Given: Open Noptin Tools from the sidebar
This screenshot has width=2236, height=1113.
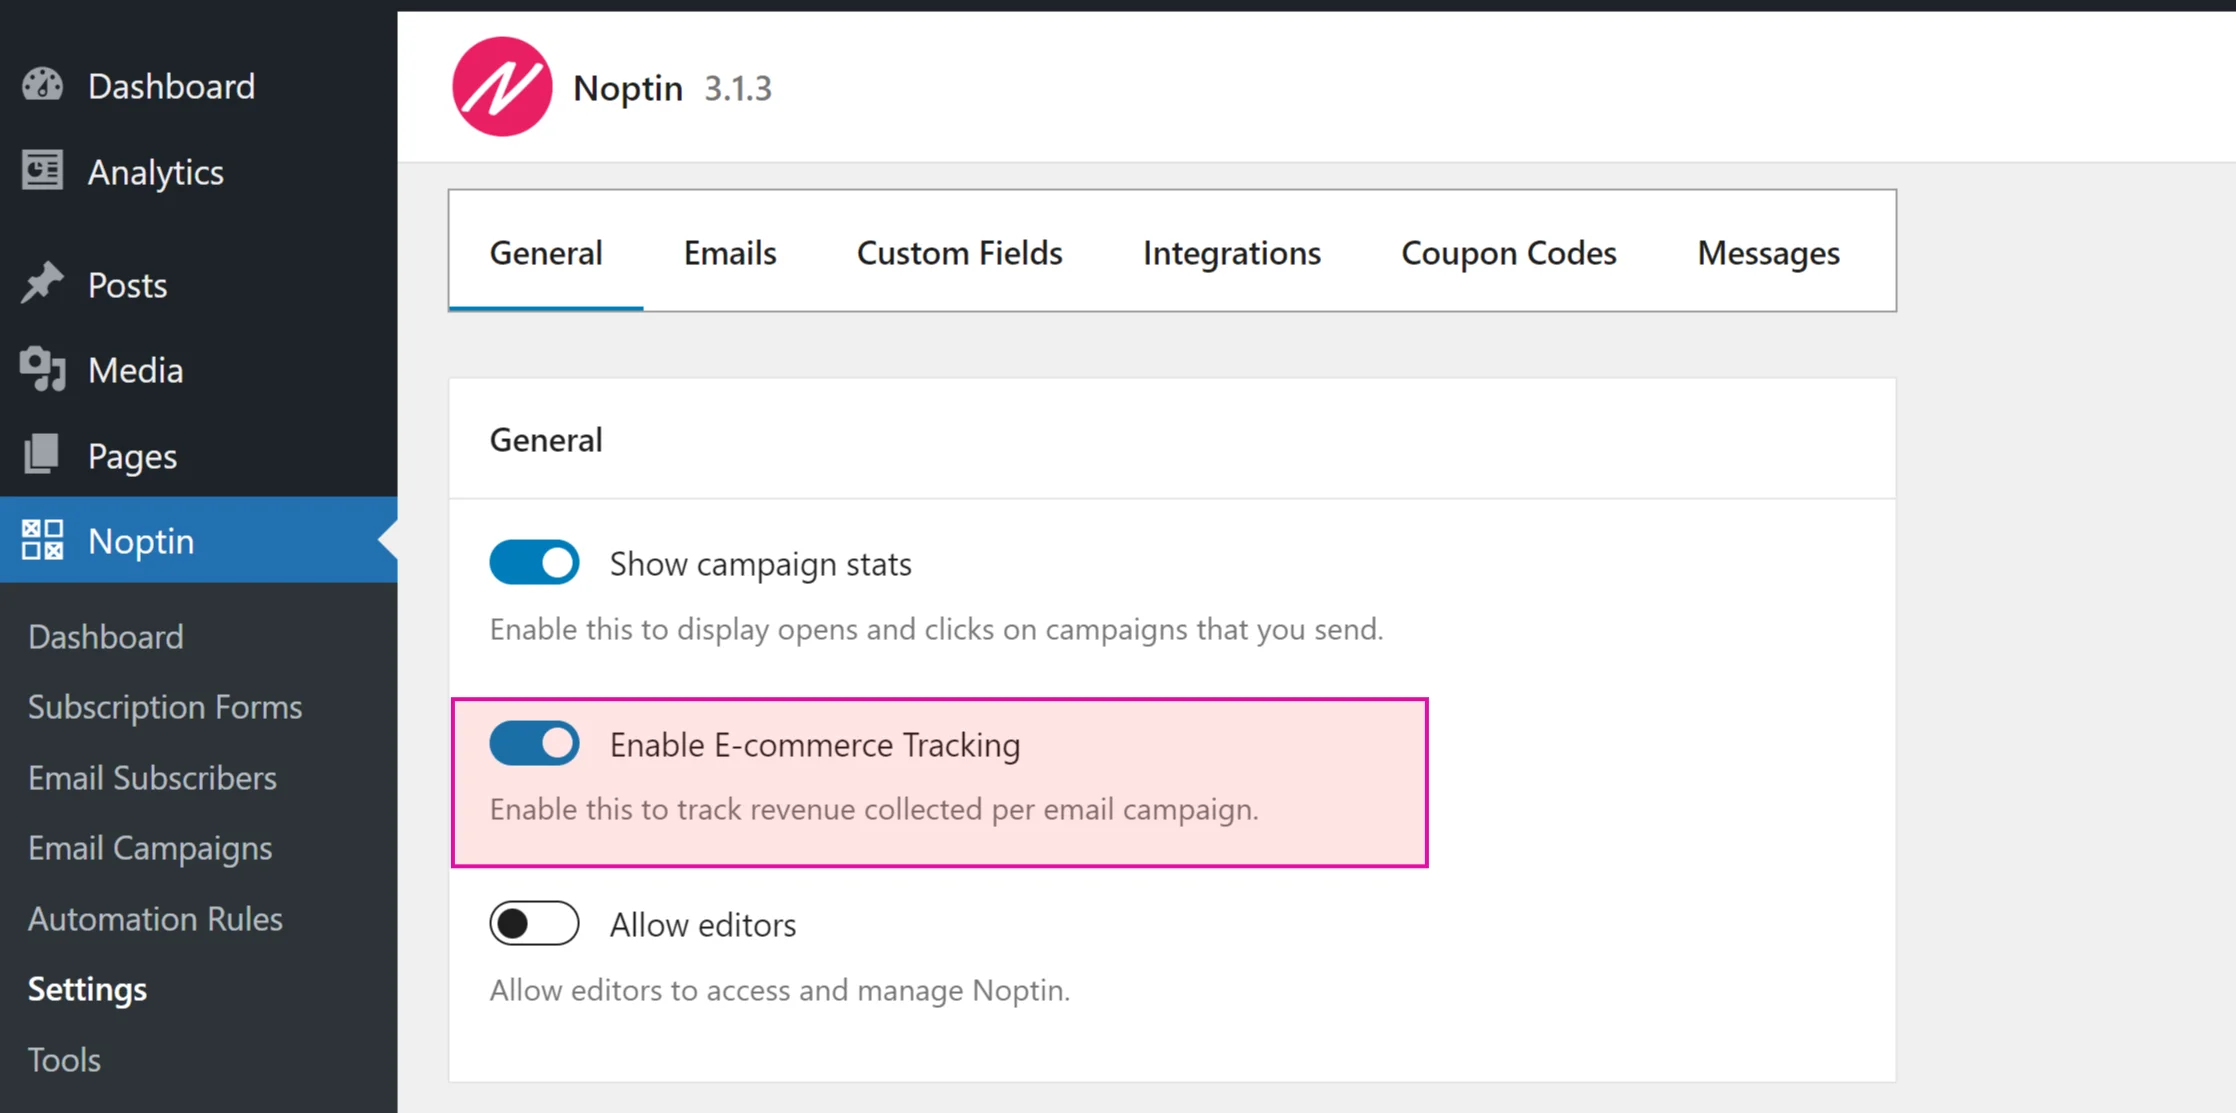Looking at the screenshot, I should point(63,1059).
